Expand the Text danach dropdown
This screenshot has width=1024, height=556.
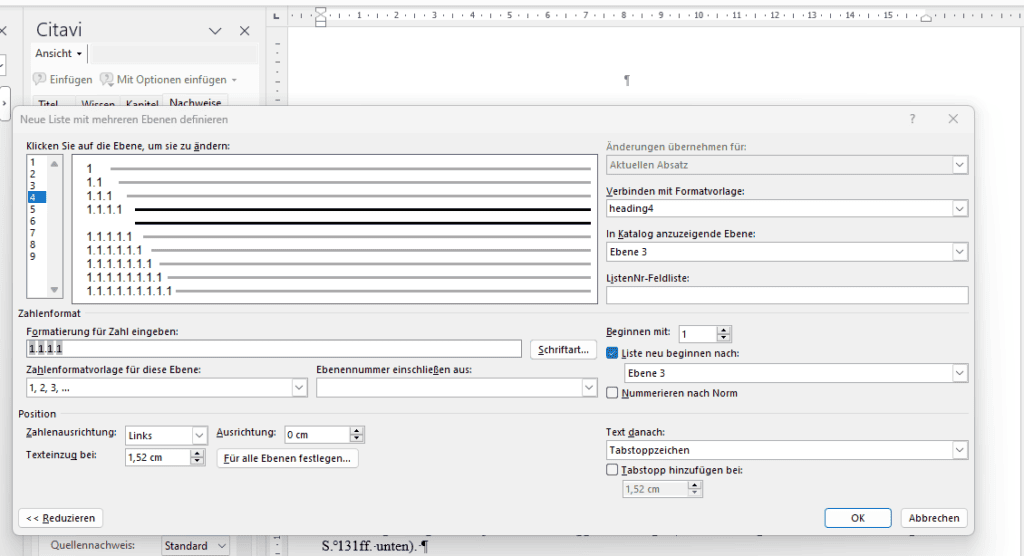[x=960, y=451]
